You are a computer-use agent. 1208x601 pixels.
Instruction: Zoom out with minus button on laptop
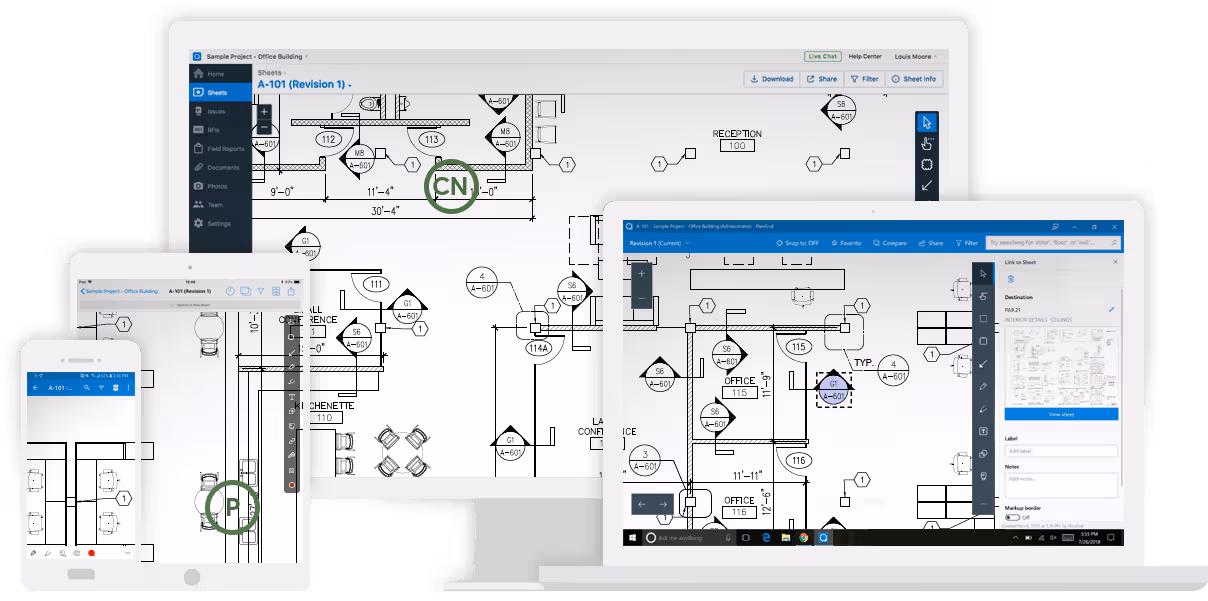click(642, 297)
